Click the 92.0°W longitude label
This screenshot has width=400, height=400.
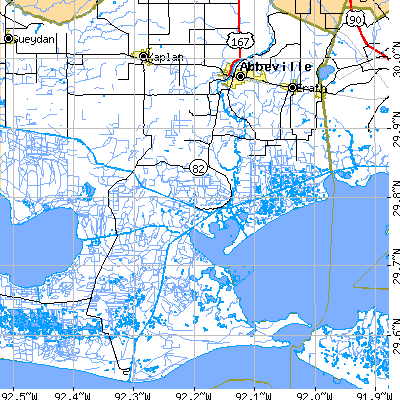click(x=315, y=396)
